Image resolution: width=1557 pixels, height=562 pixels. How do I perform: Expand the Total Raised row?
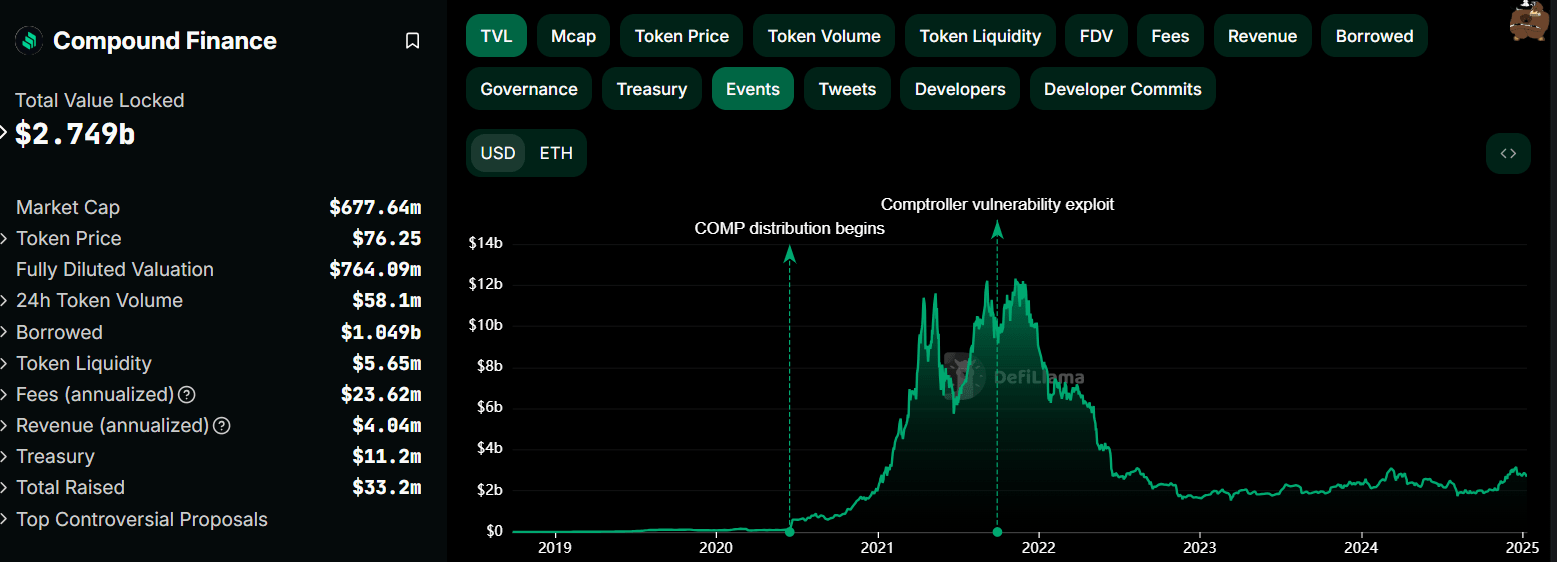click(4, 488)
